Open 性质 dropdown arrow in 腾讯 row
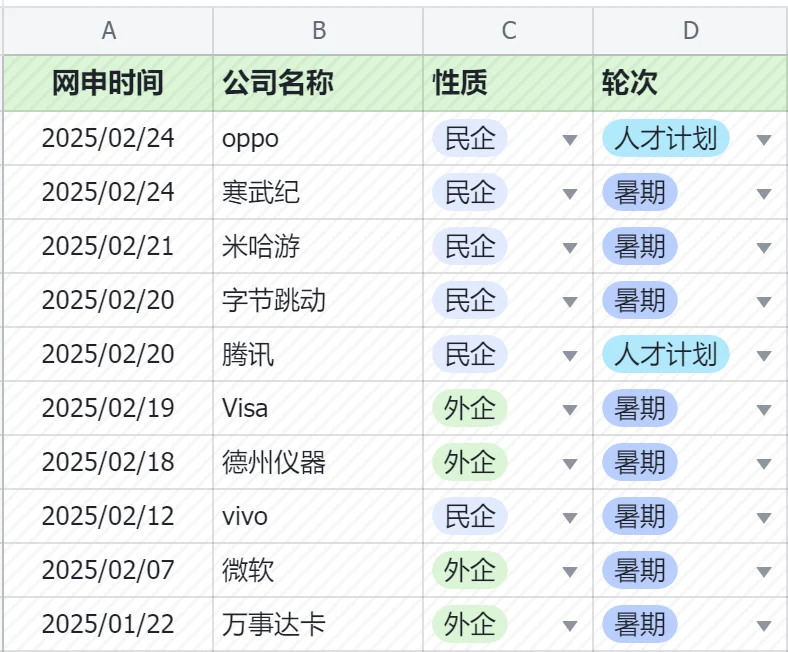Viewport: 788px width, 652px height. point(570,356)
